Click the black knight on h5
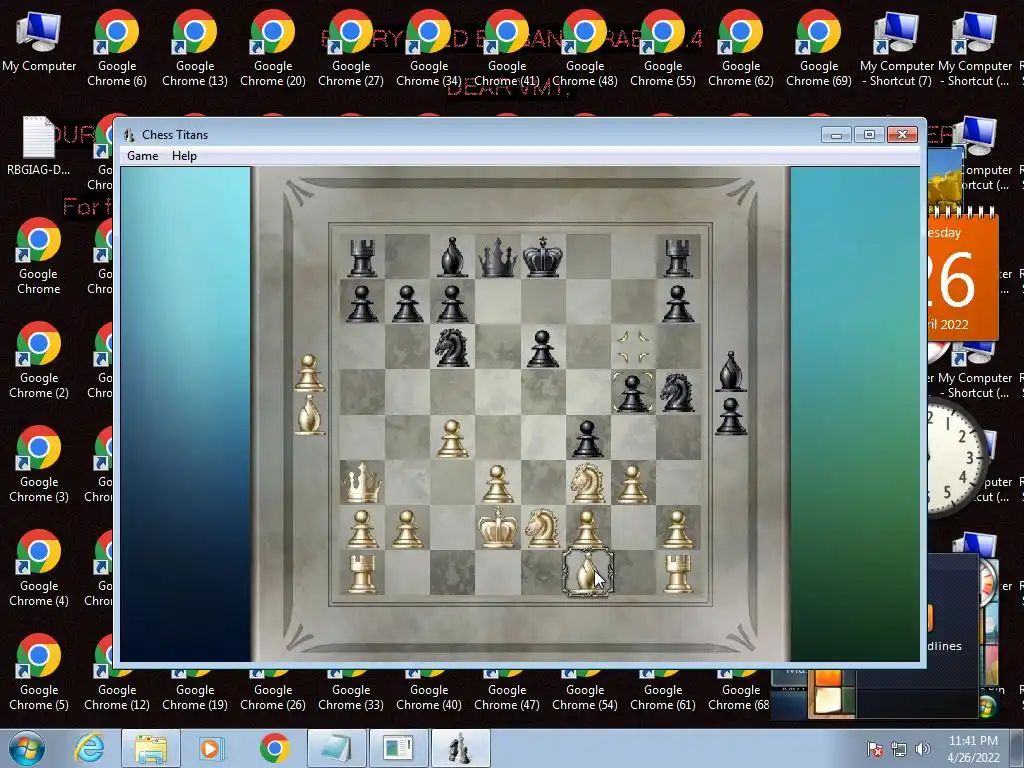Image resolution: width=1024 pixels, height=768 pixels. pos(678,392)
